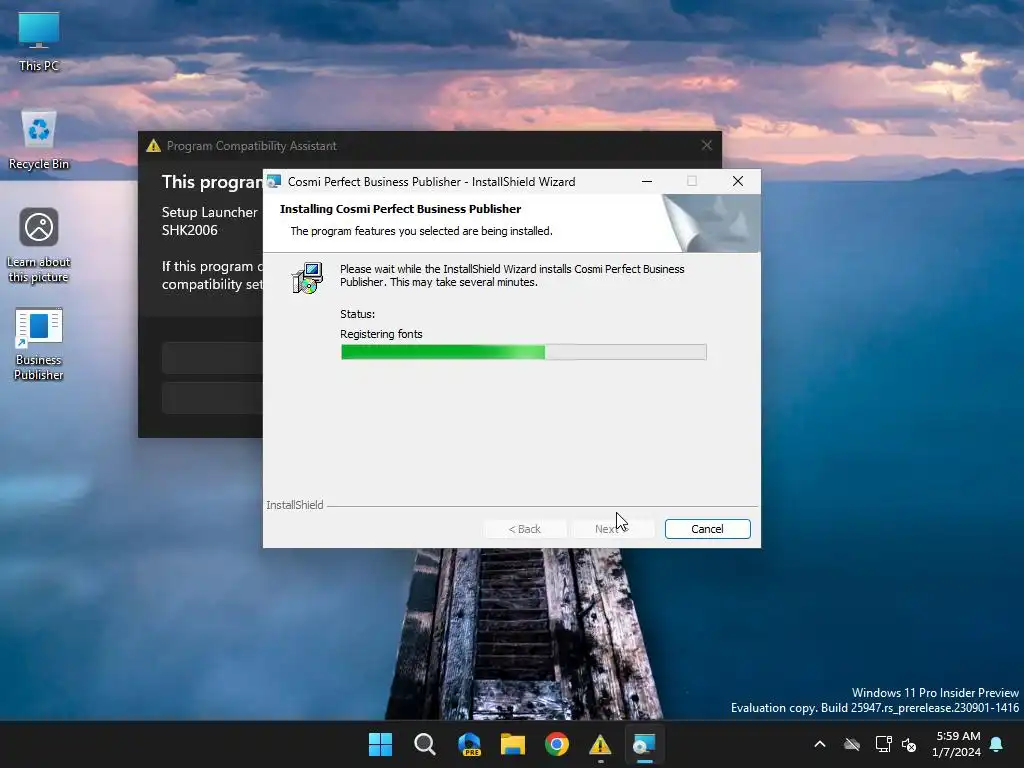Screen dimensions: 1024x768
Task: Click the OneDrive cloud tray icon
Action: tap(852, 744)
